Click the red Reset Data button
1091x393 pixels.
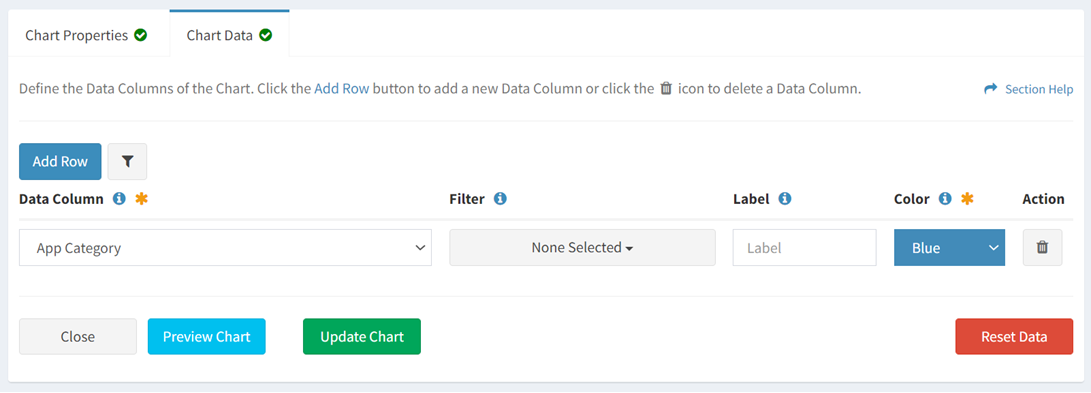point(1014,337)
